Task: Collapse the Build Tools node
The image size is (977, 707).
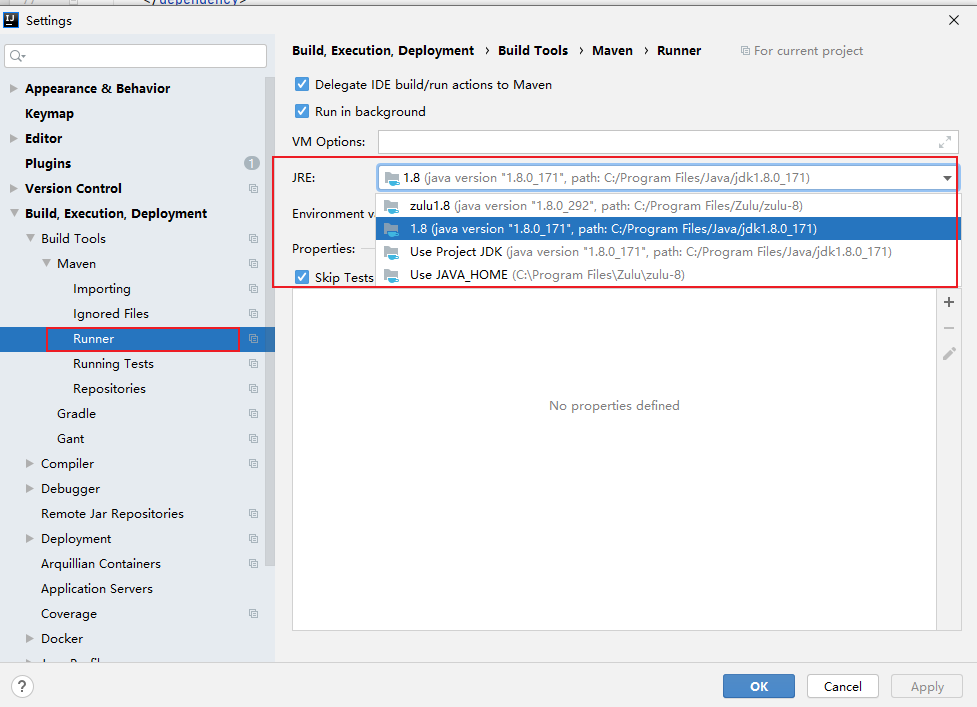Action: (x=30, y=239)
